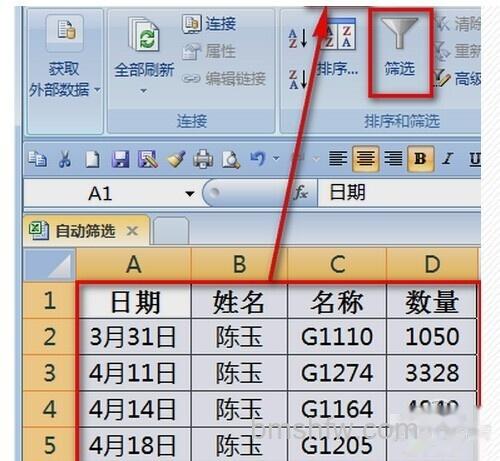Select cell containing 4月18日
This screenshot has width=500, height=461.
click(x=135, y=444)
